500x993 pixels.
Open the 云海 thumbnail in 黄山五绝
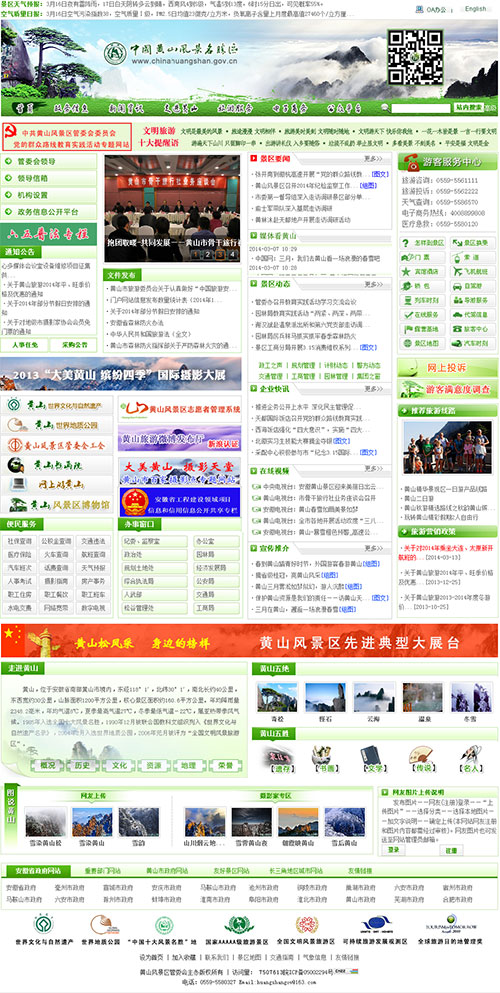[x=374, y=697]
